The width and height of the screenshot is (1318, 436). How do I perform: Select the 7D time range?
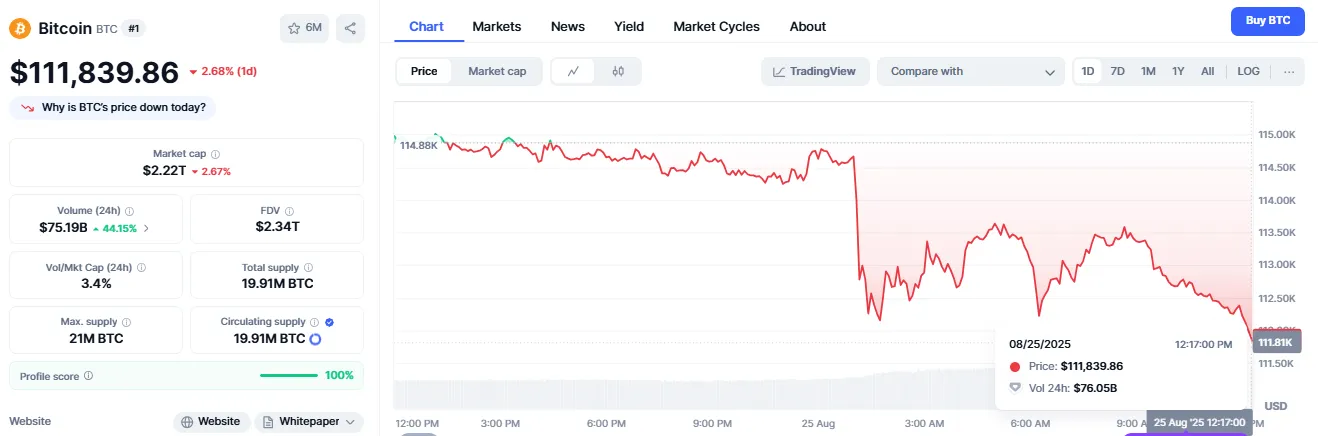(x=1118, y=71)
